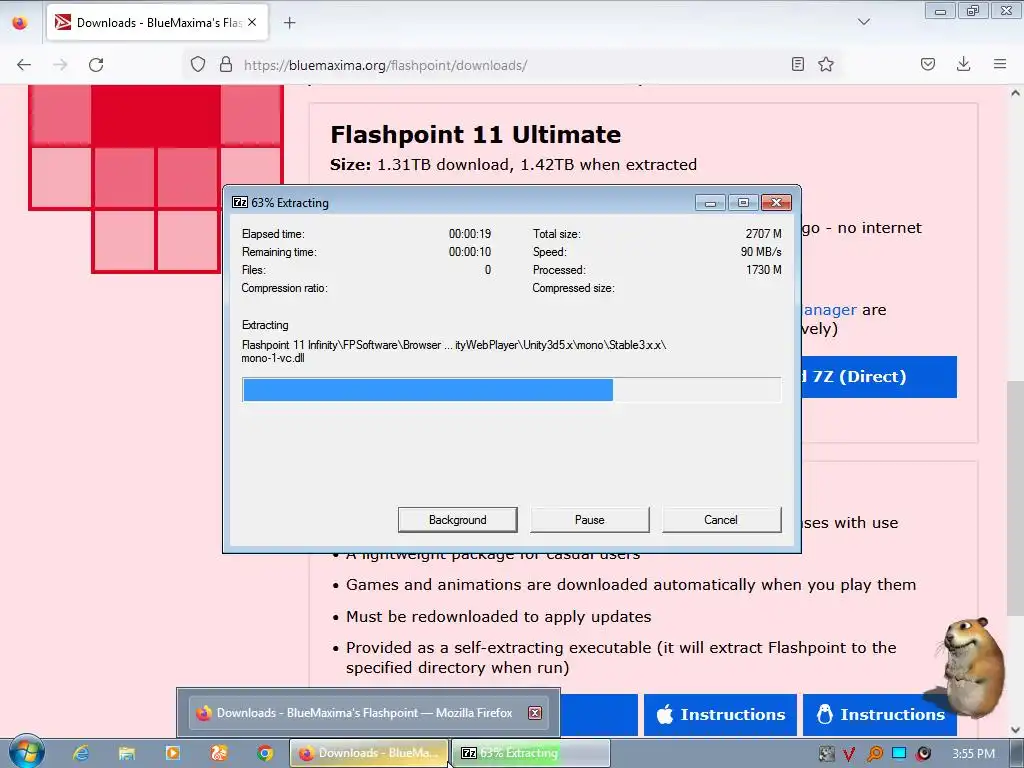The width and height of the screenshot is (1024, 768).
Task: Click the page vertical scrollbar thumb
Action: coord(1015,496)
